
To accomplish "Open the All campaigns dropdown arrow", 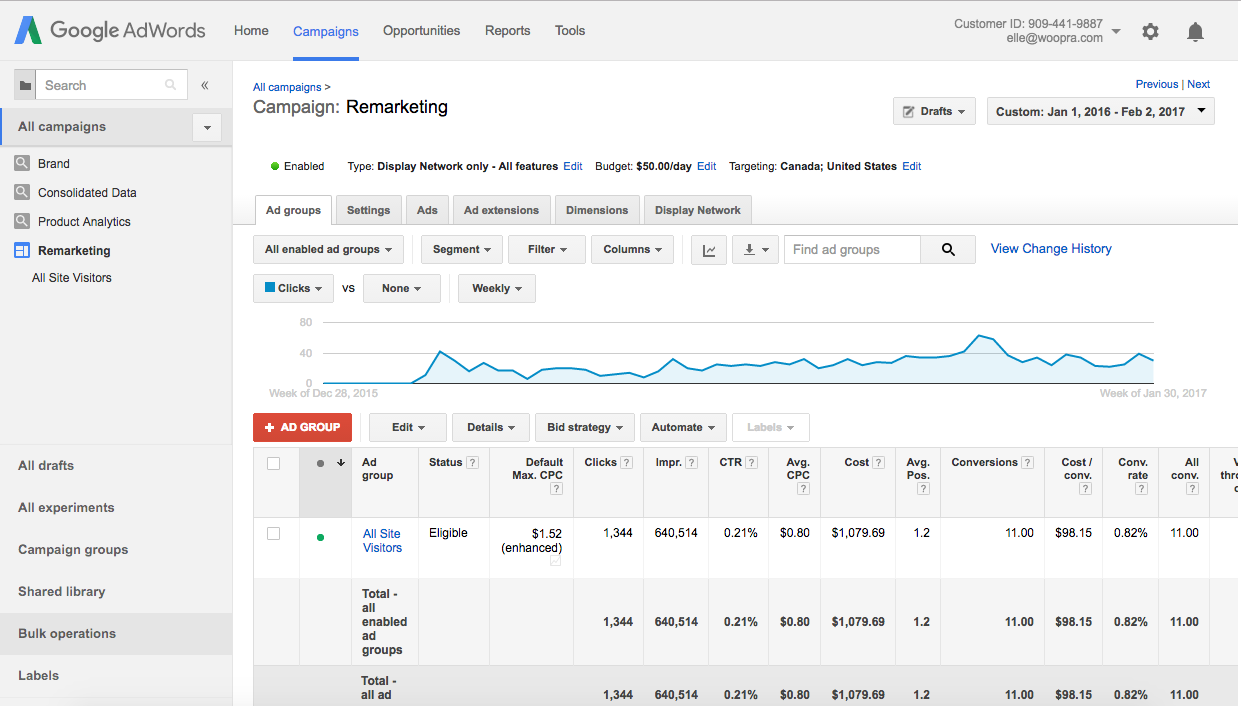I will (x=207, y=127).
